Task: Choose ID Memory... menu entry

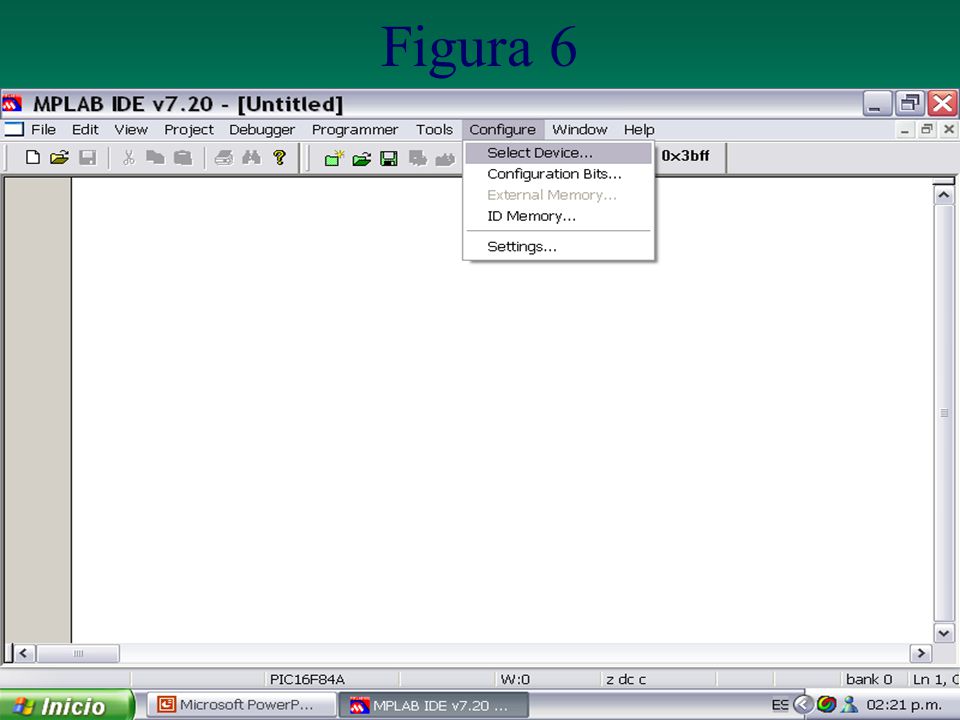Action: click(x=558, y=216)
